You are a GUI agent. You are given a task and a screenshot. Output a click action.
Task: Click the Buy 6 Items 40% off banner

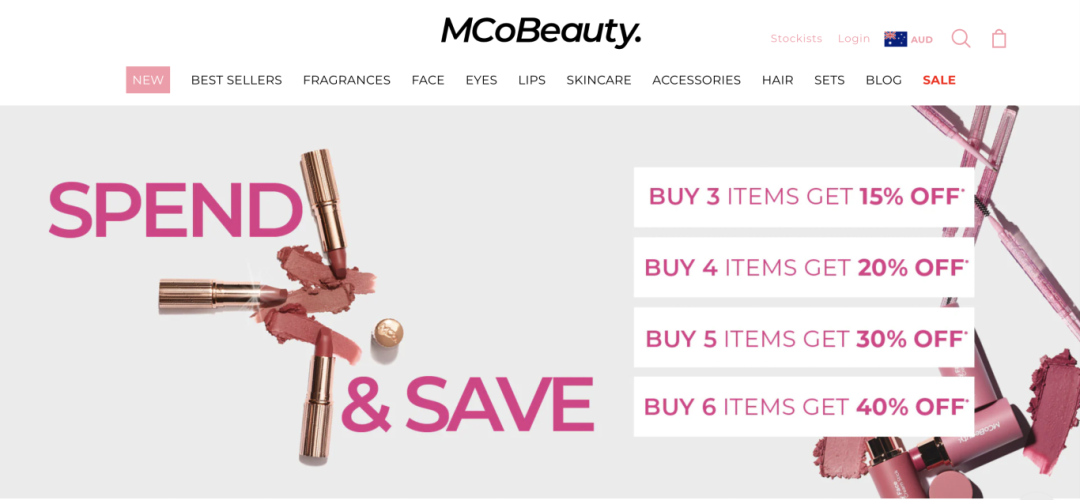pos(804,407)
